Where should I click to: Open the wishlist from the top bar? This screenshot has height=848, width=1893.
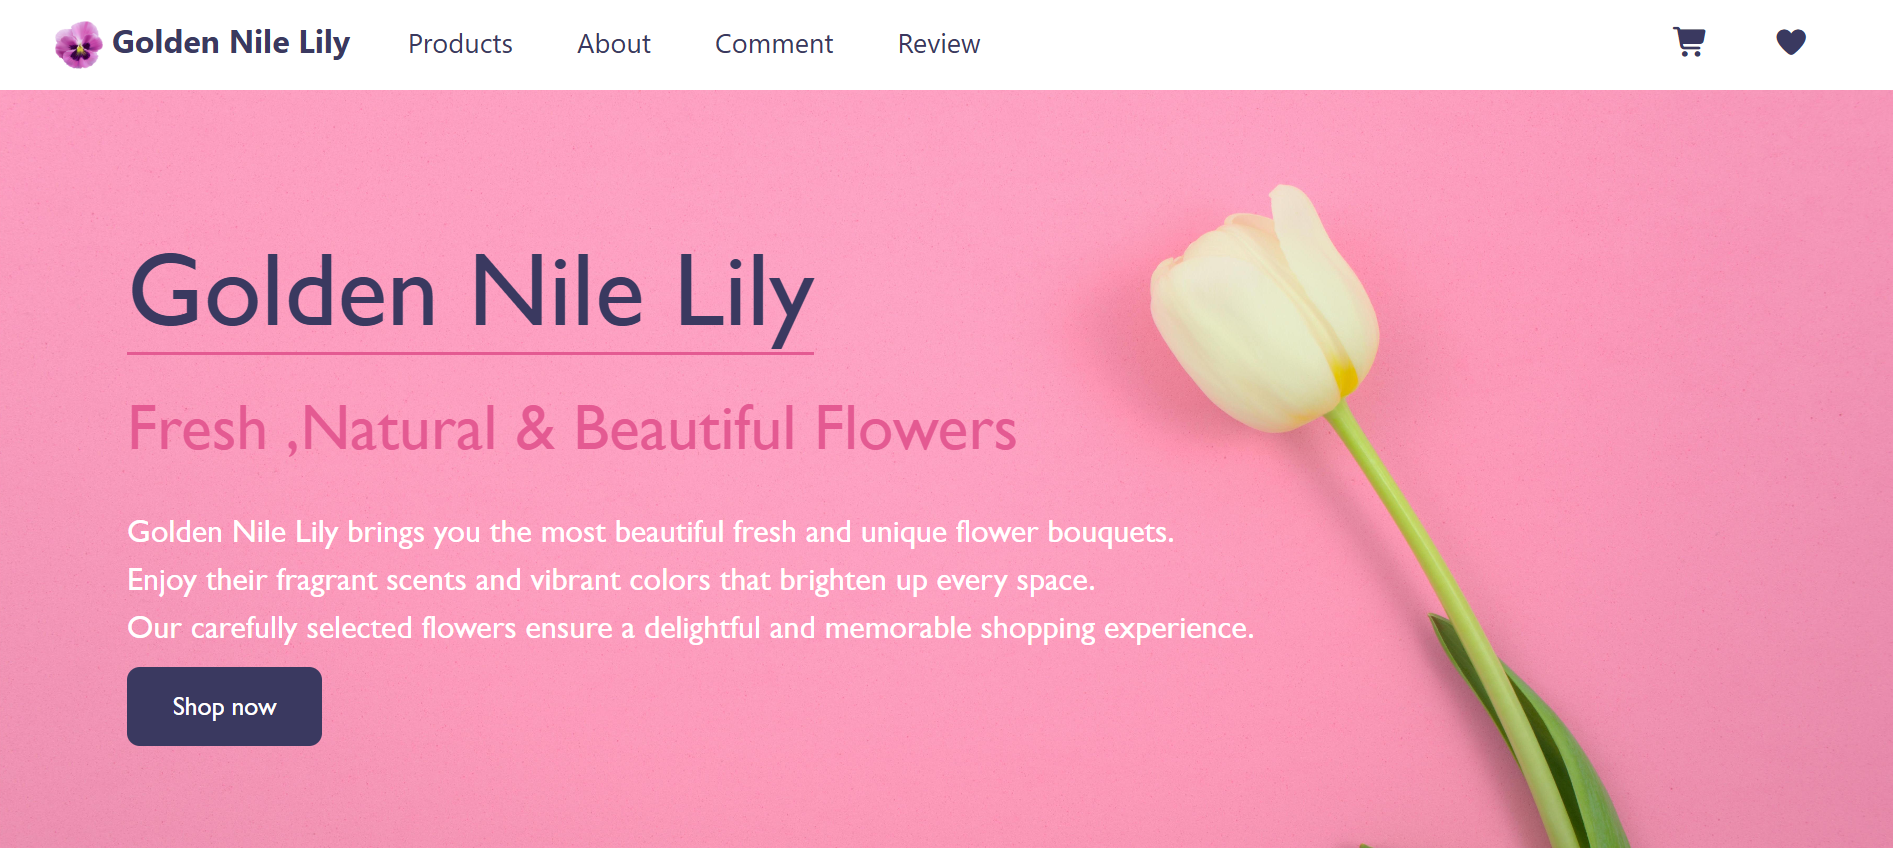[1791, 43]
